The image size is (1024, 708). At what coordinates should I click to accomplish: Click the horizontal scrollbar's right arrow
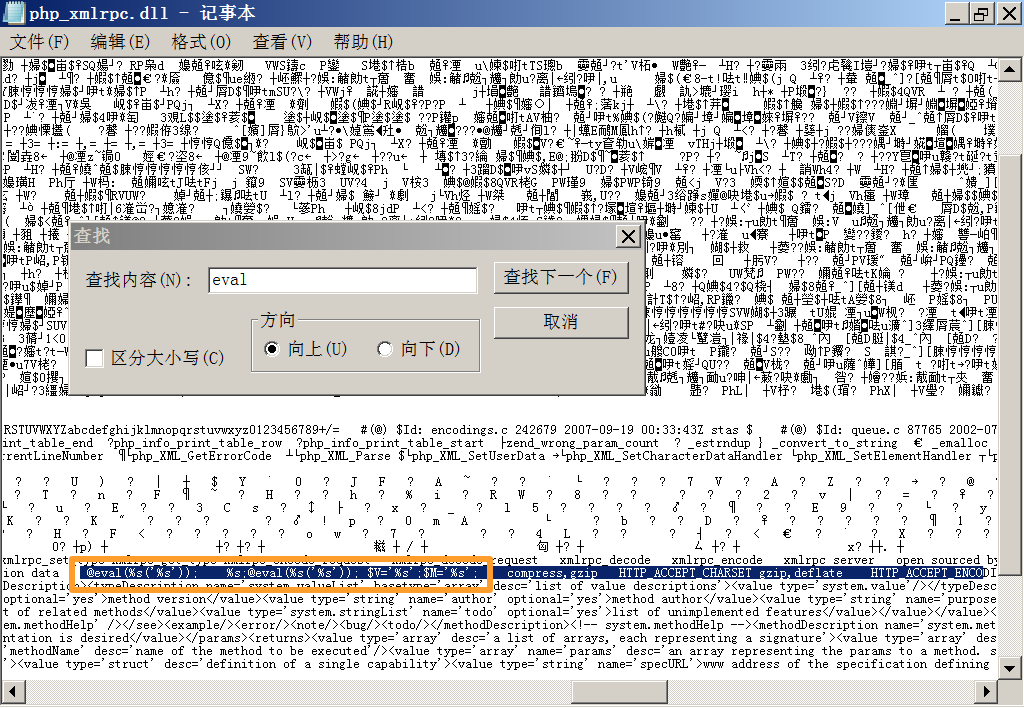(x=985, y=690)
